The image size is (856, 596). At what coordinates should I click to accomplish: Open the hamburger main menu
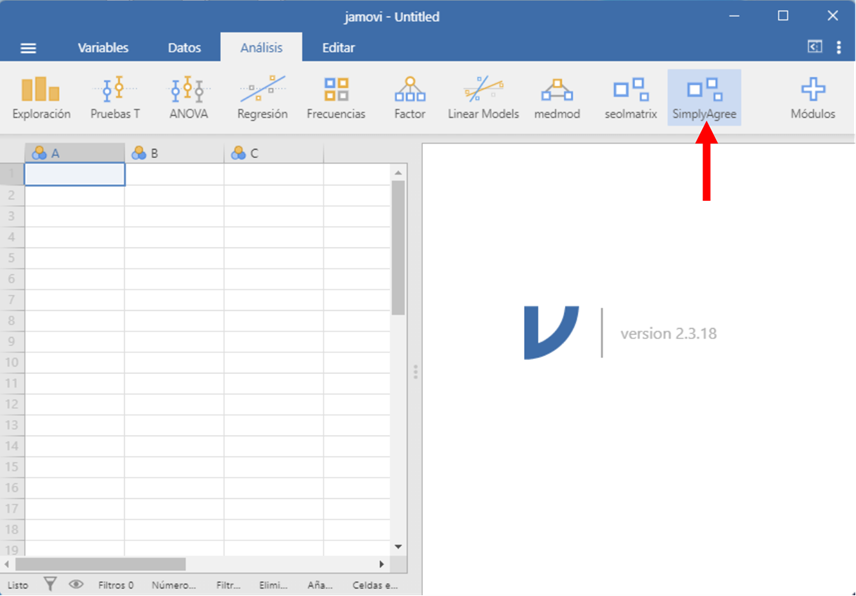(x=28, y=48)
